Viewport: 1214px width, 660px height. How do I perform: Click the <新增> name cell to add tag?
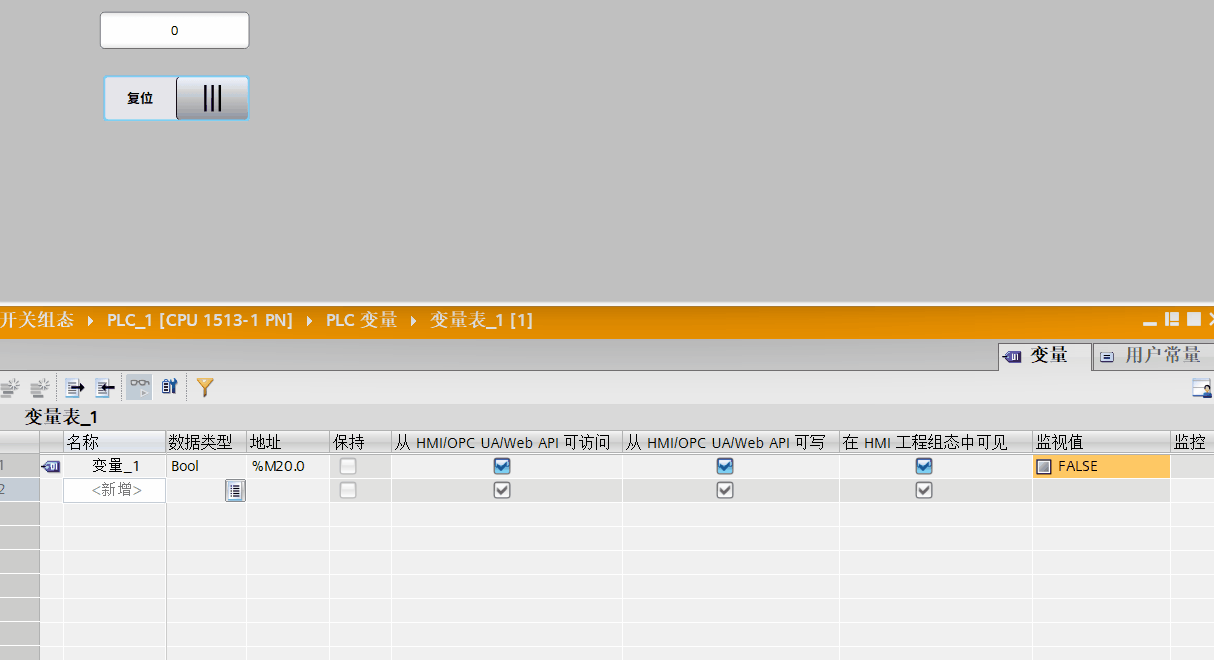point(115,490)
